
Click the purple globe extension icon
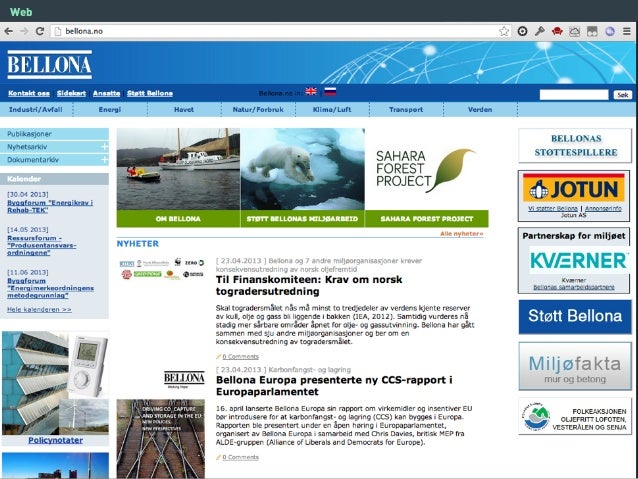tap(610, 31)
